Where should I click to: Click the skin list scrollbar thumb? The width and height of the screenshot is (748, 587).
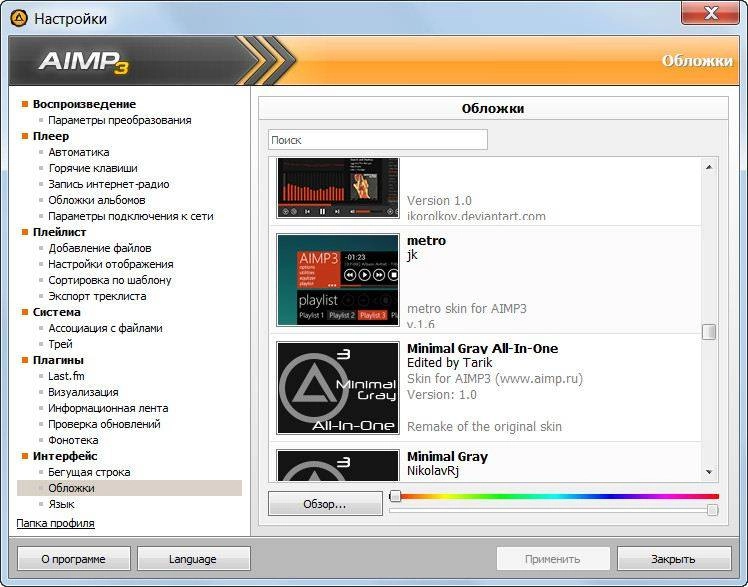tap(709, 332)
